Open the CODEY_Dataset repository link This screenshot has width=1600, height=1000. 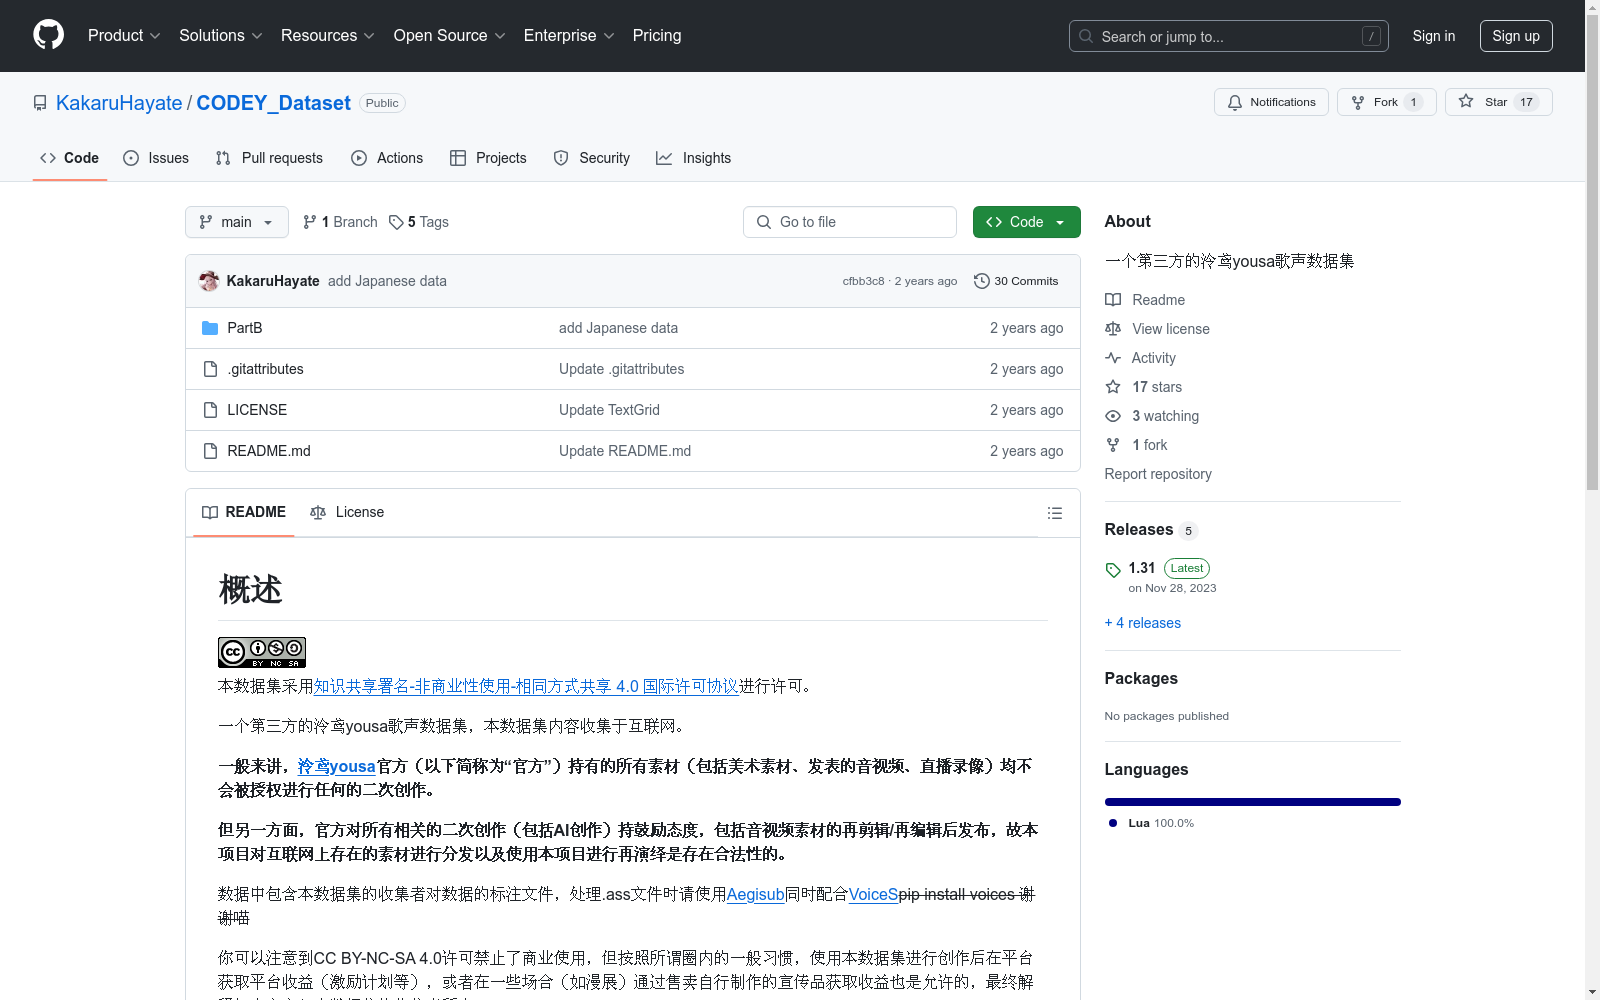pyautogui.click(x=273, y=103)
